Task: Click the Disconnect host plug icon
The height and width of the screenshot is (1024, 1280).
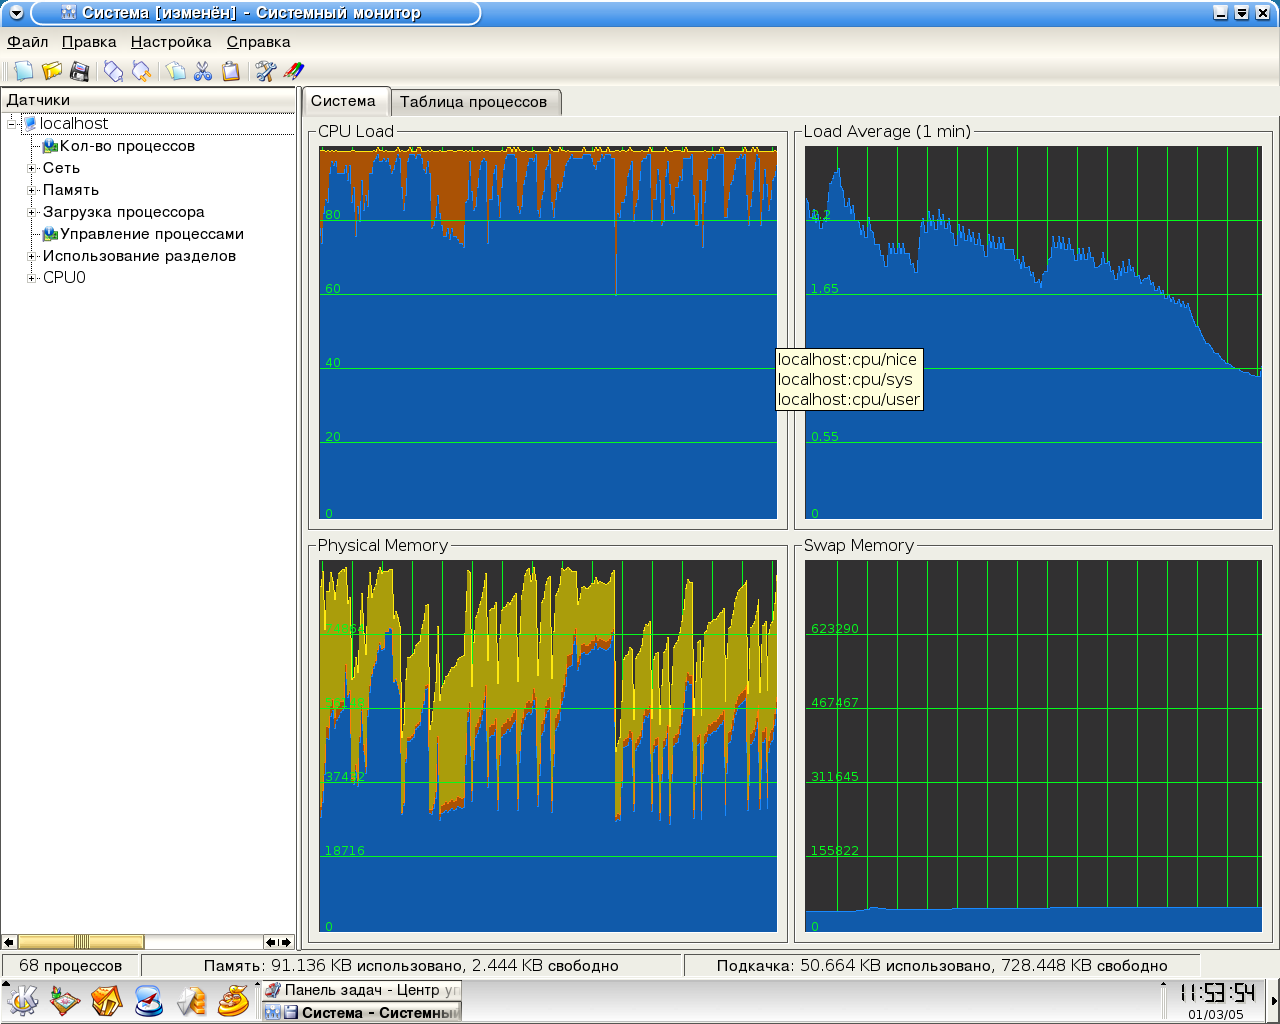Action: (x=141, y=71)
